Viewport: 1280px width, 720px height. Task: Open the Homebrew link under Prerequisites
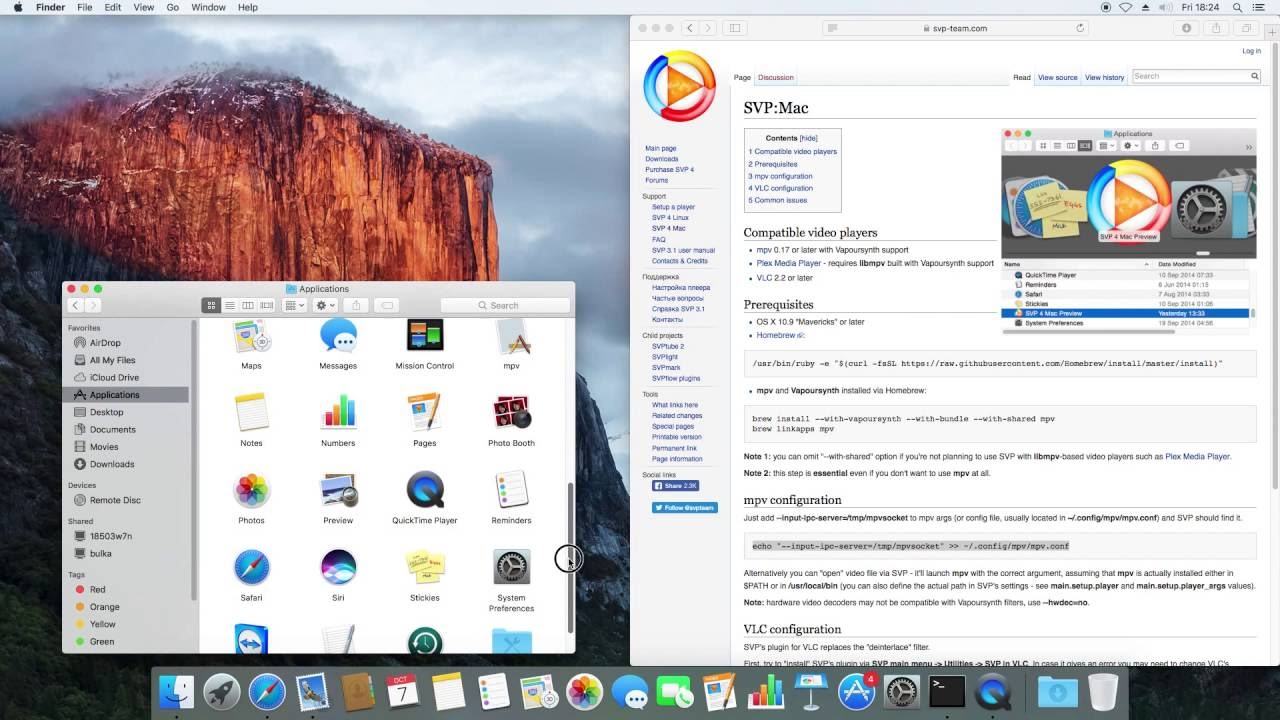[x=776, y=336]
